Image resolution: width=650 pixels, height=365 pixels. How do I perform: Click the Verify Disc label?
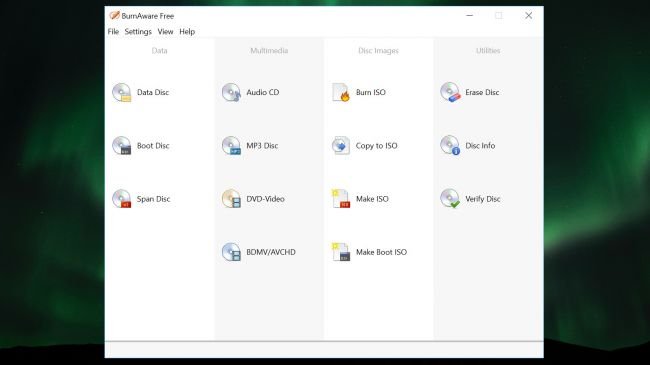(x=483, y=199)
